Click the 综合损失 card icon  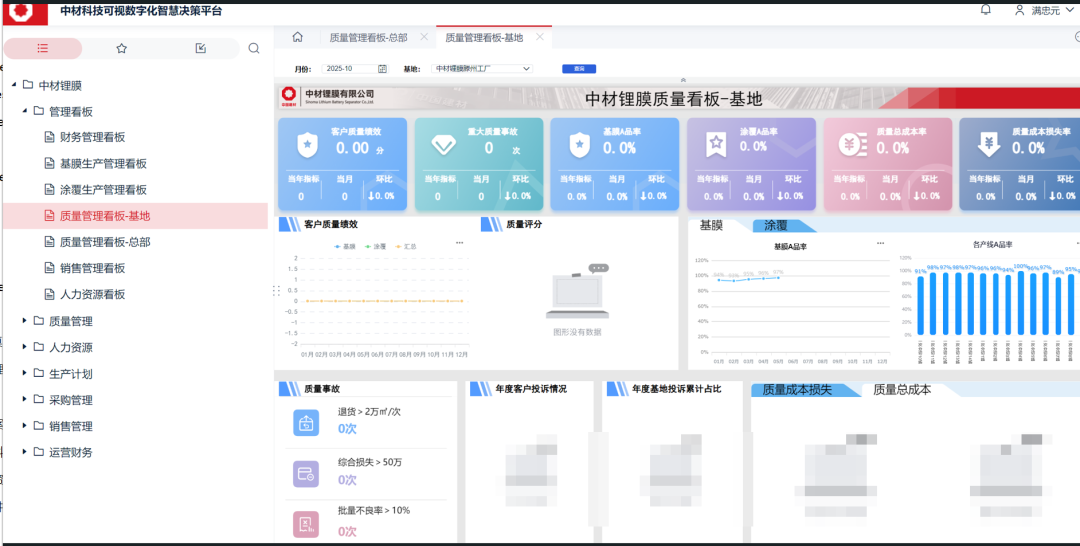tap(307, 474)
